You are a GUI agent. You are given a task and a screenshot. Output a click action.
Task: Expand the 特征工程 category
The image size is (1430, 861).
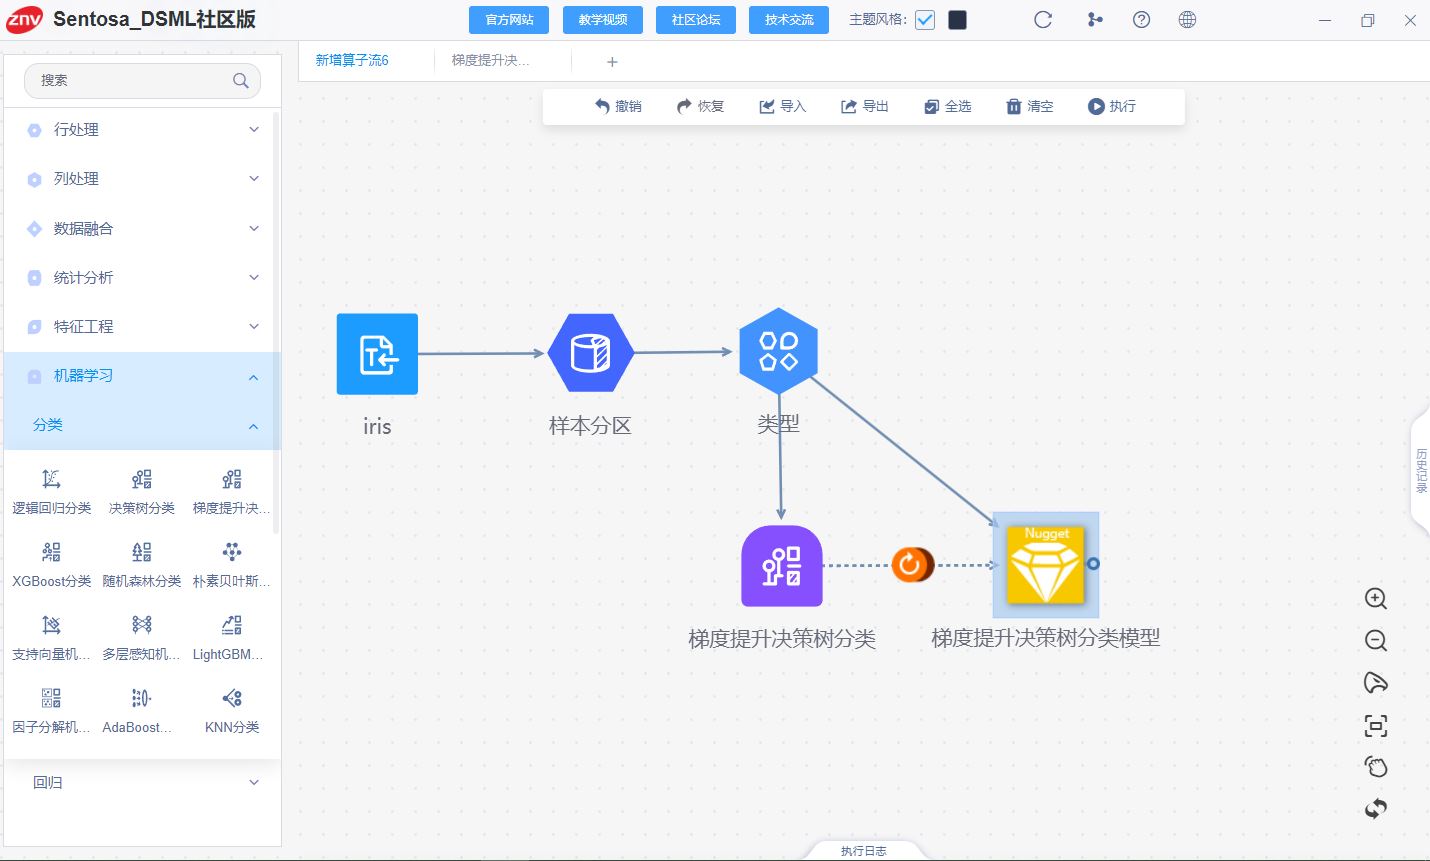pyautogui.click(x=142, y=326)
